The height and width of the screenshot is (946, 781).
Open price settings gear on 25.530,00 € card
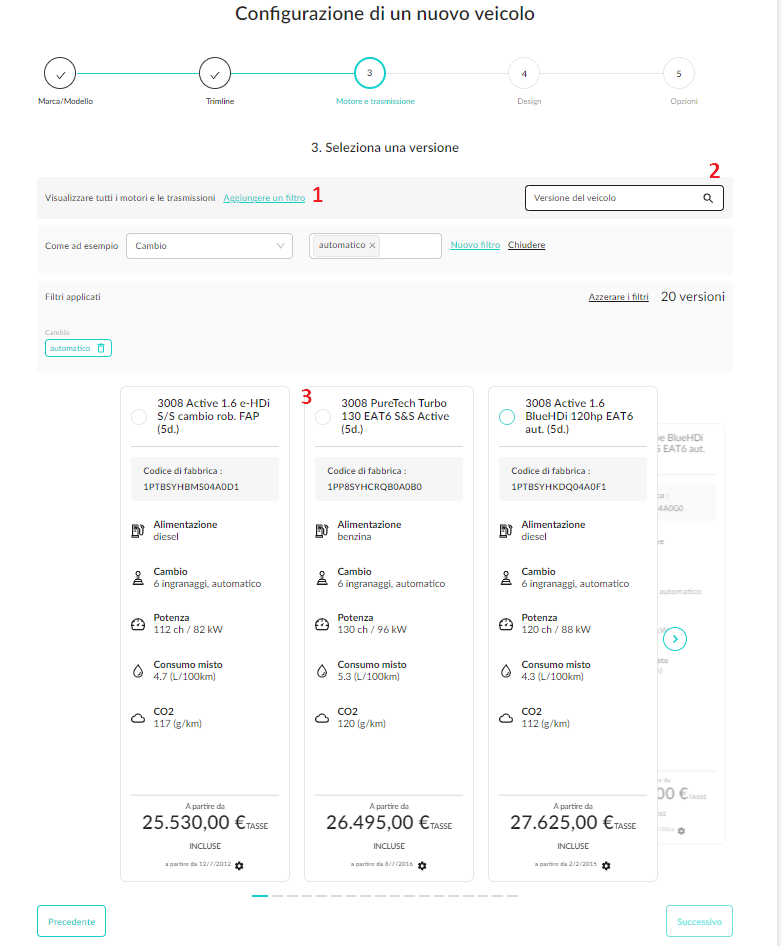pos(239,865)
